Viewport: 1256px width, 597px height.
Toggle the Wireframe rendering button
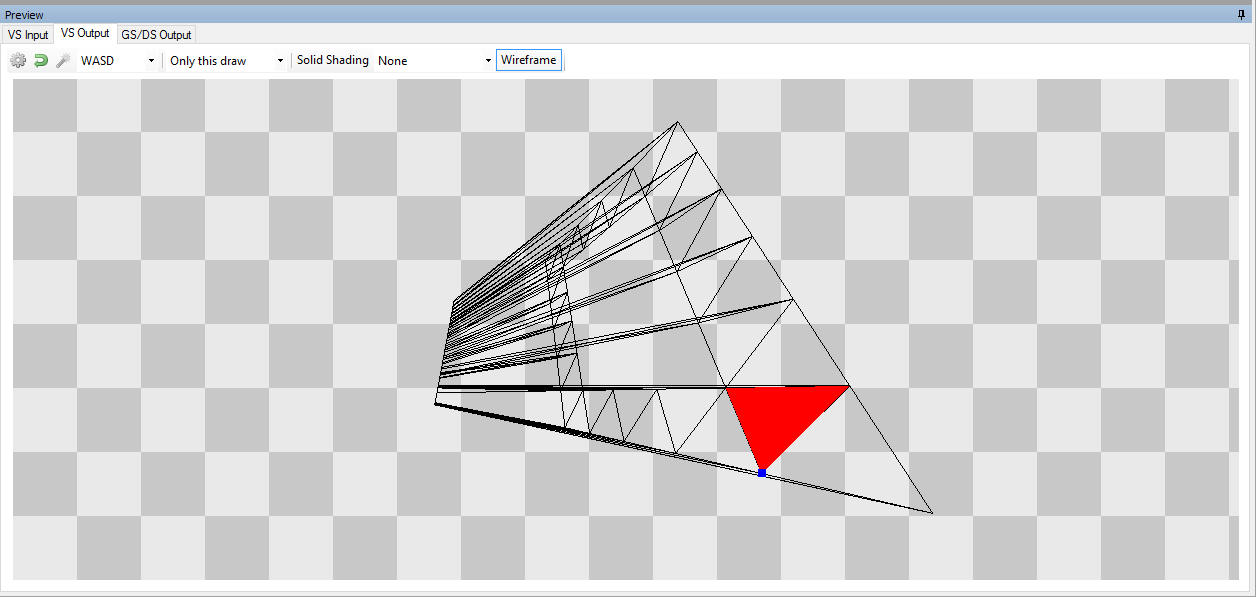pyautogui.click(x=528, y=61)
